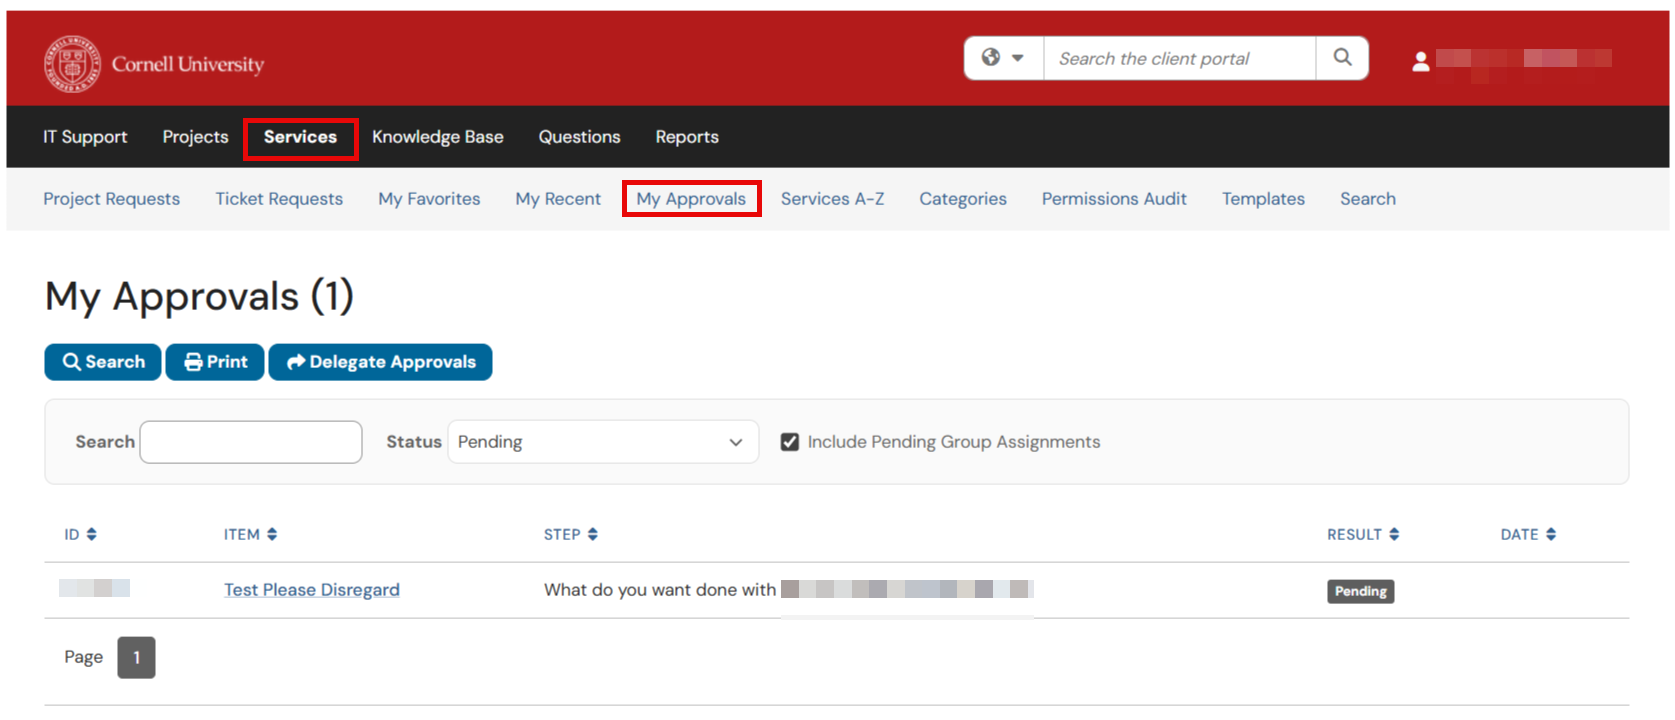This screenshot has width=1675, height=720.
Task: Open Project Requests link
Action: (112, 199)
